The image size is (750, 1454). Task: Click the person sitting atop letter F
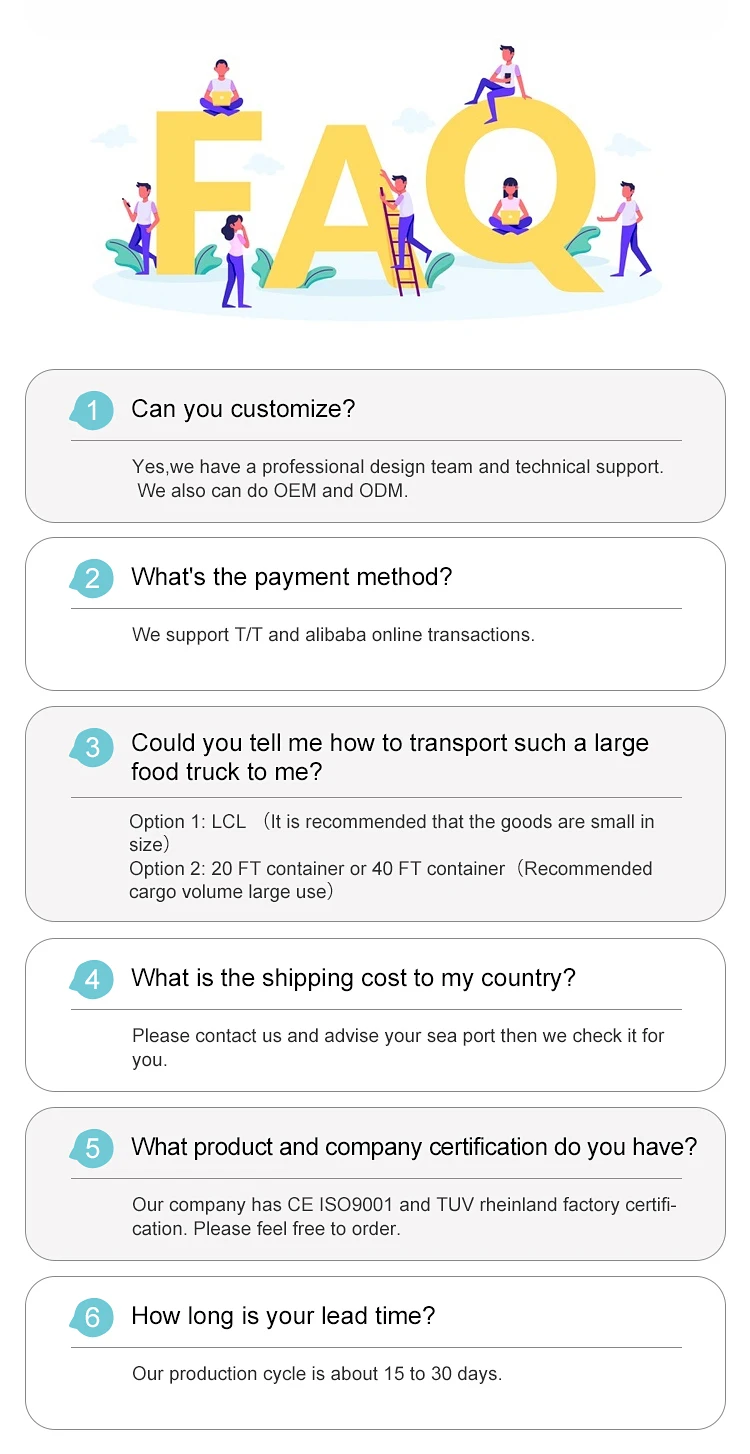click(x=221, y=89)
